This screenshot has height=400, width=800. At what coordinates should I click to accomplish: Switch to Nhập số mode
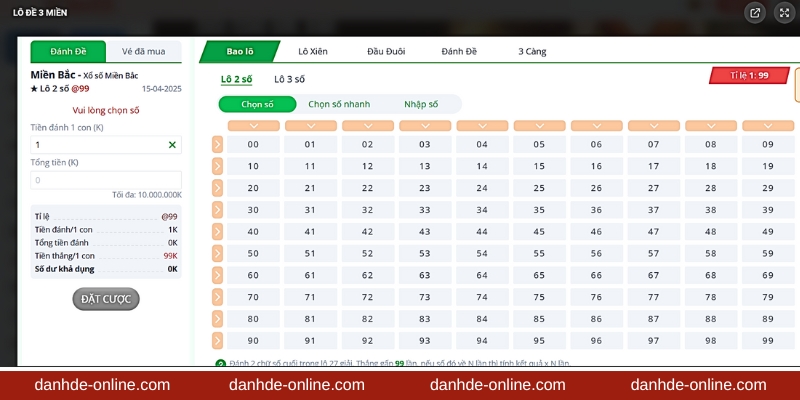tap(421, 104)
